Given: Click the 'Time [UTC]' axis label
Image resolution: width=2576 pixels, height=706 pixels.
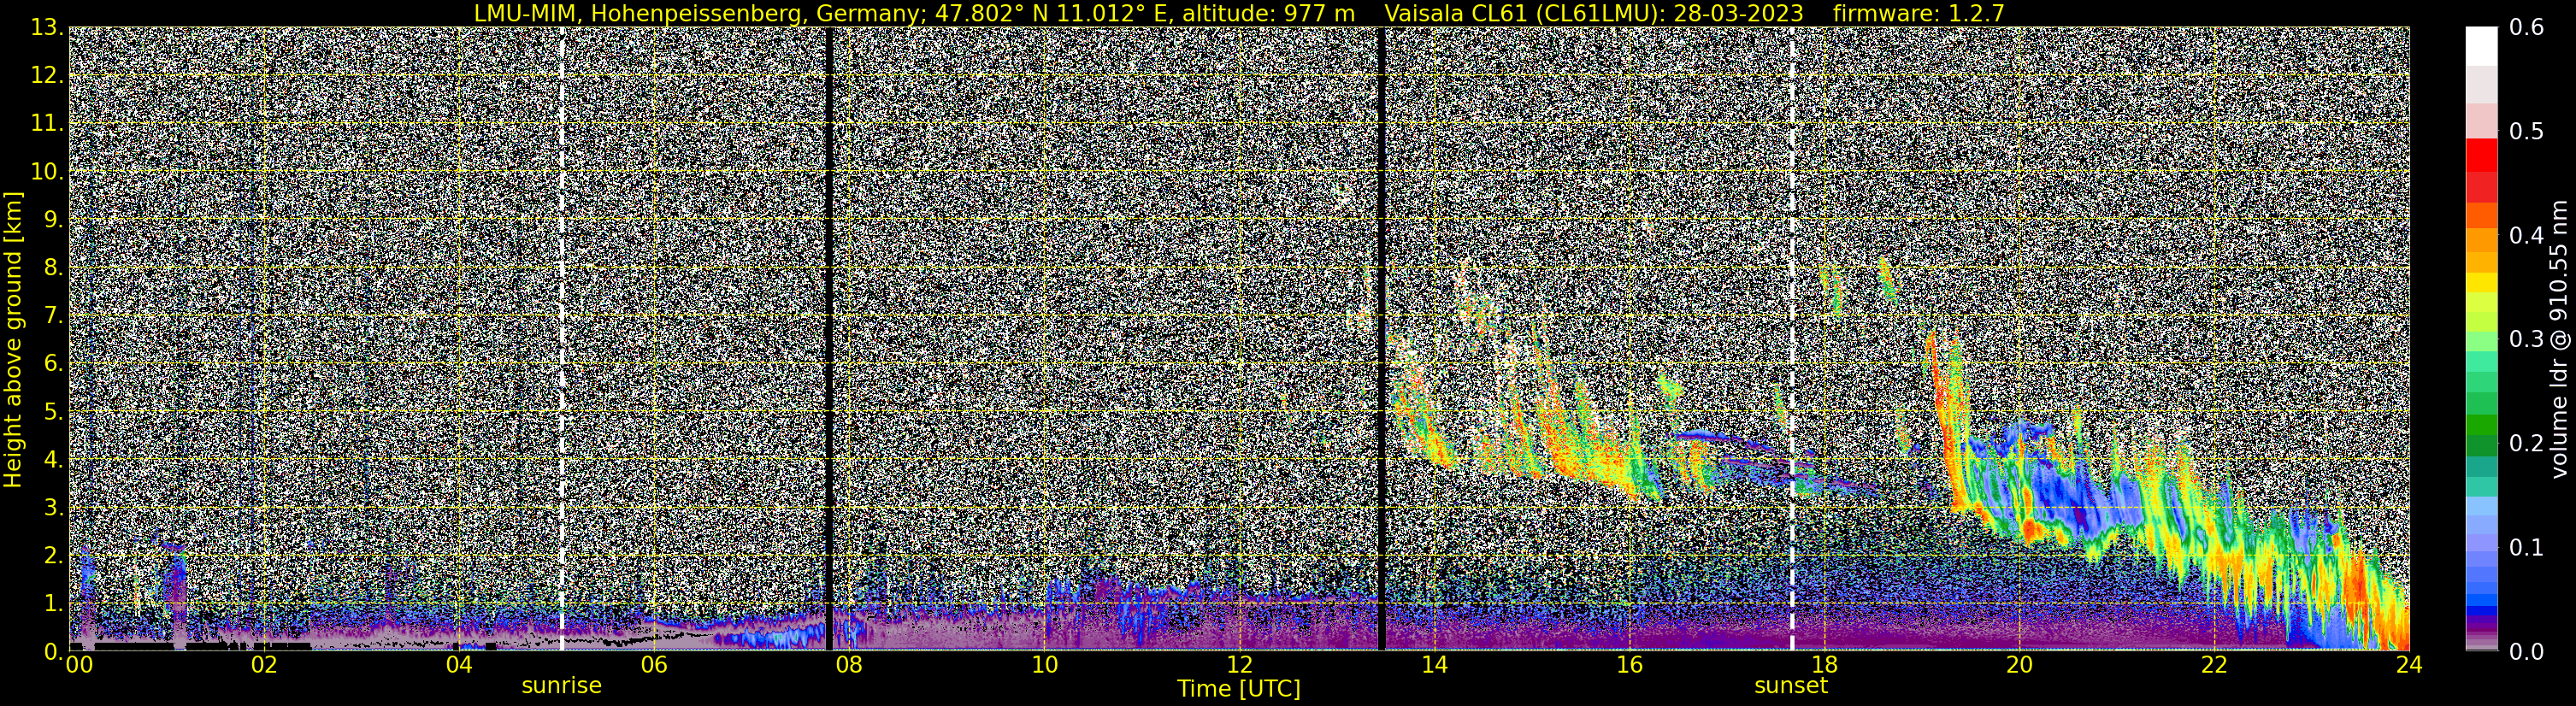Looking at the screenshot, I should coord(1238,688).
